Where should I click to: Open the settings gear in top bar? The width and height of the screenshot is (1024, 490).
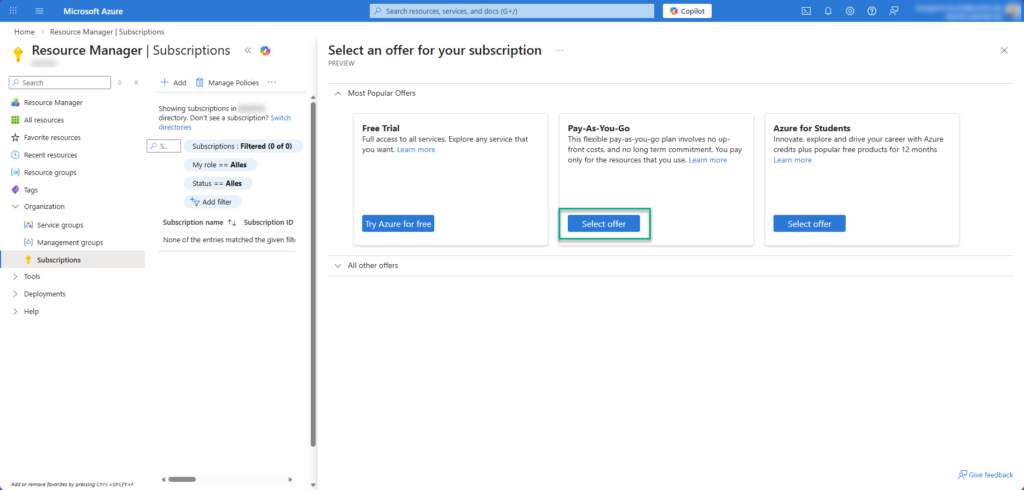(x=850, y=11)
